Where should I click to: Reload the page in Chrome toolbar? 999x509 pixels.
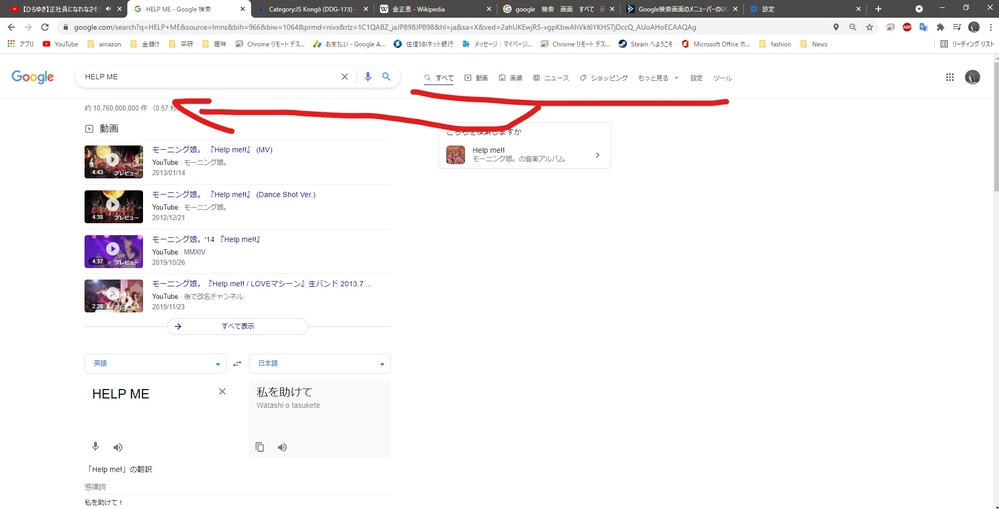[45, 27]
